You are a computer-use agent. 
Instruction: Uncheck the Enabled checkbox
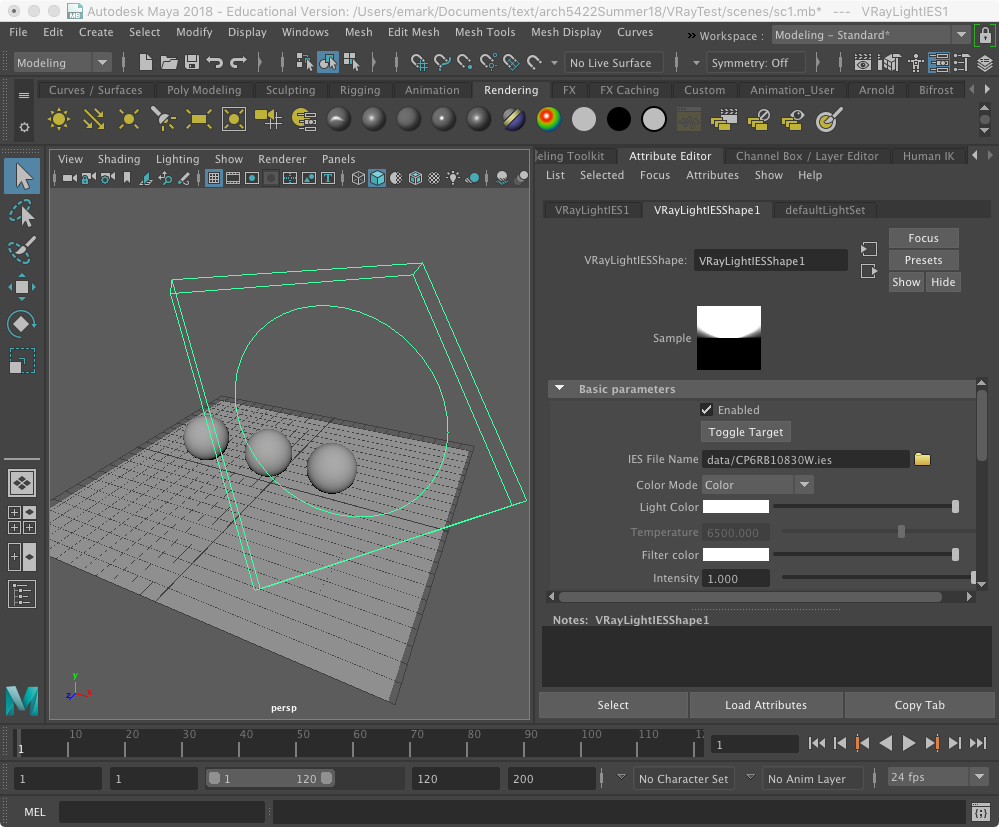[706, 410]
